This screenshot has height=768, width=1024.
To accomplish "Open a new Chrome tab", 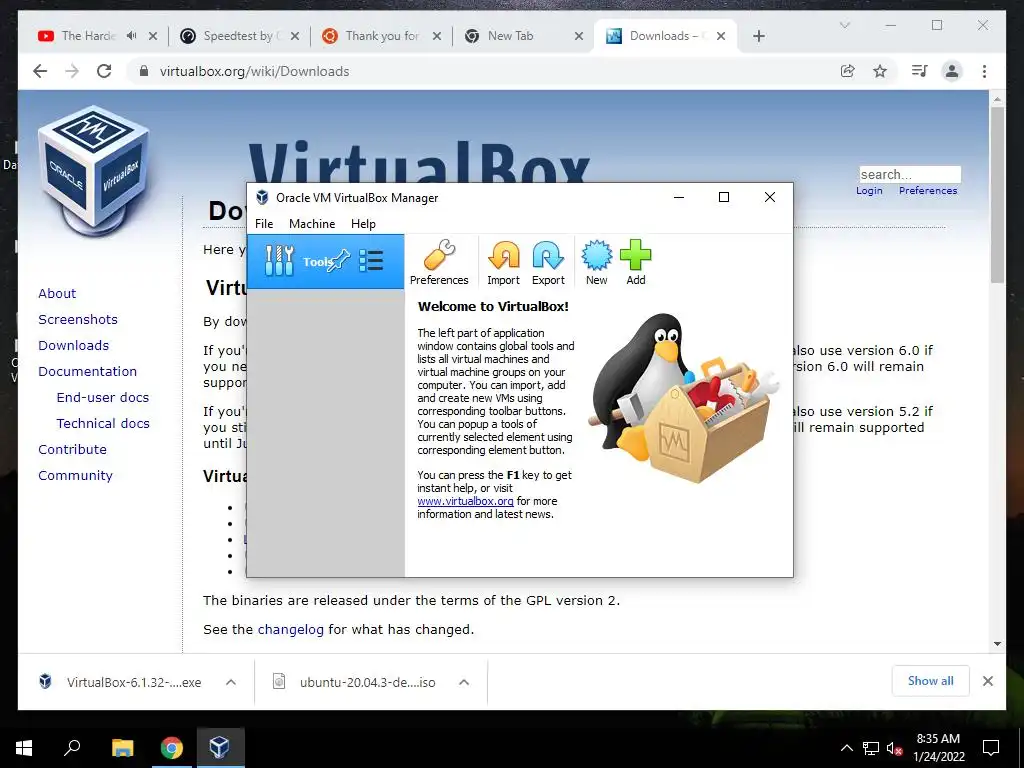I will [758, 36].
